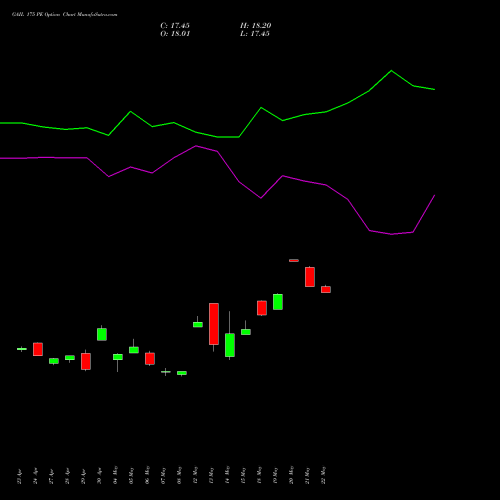
Task: Click the red candle above 24 Apr
Action: pyautogui.click(x=38, y=349)
